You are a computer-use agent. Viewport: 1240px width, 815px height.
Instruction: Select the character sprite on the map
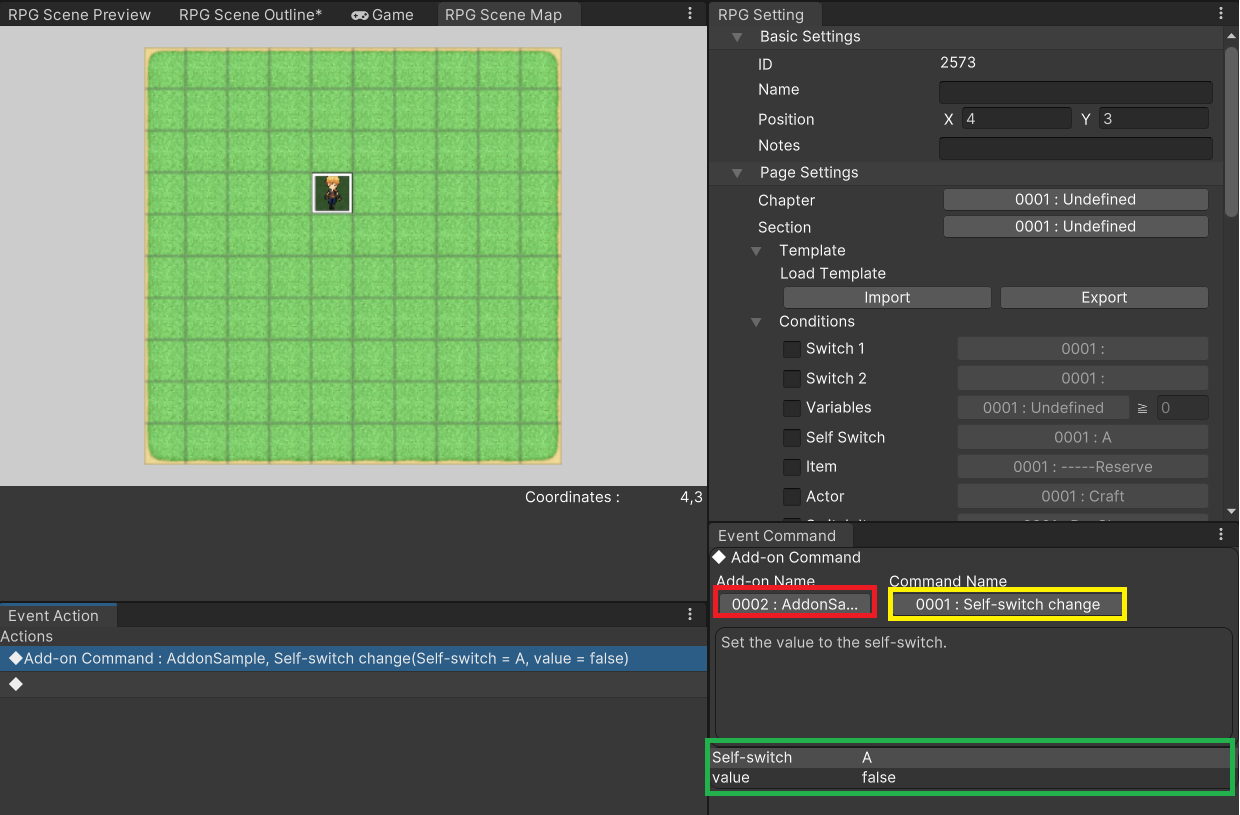pos(332,193)
